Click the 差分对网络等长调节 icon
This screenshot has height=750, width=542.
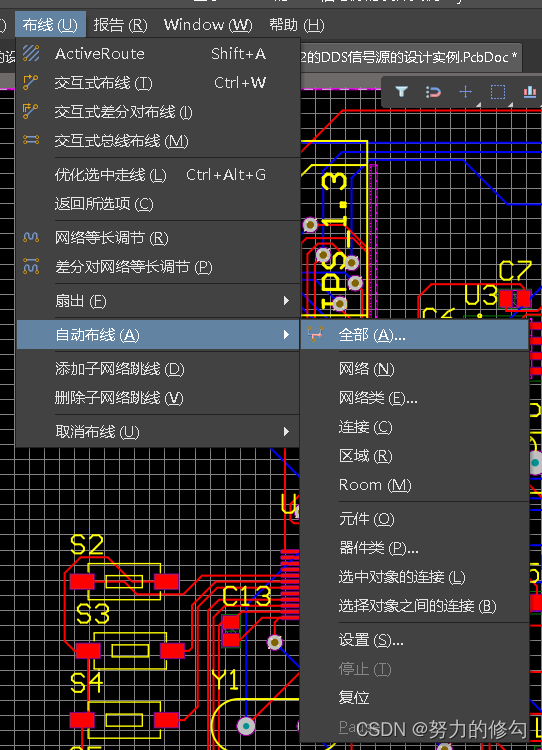tap(31, 266)
